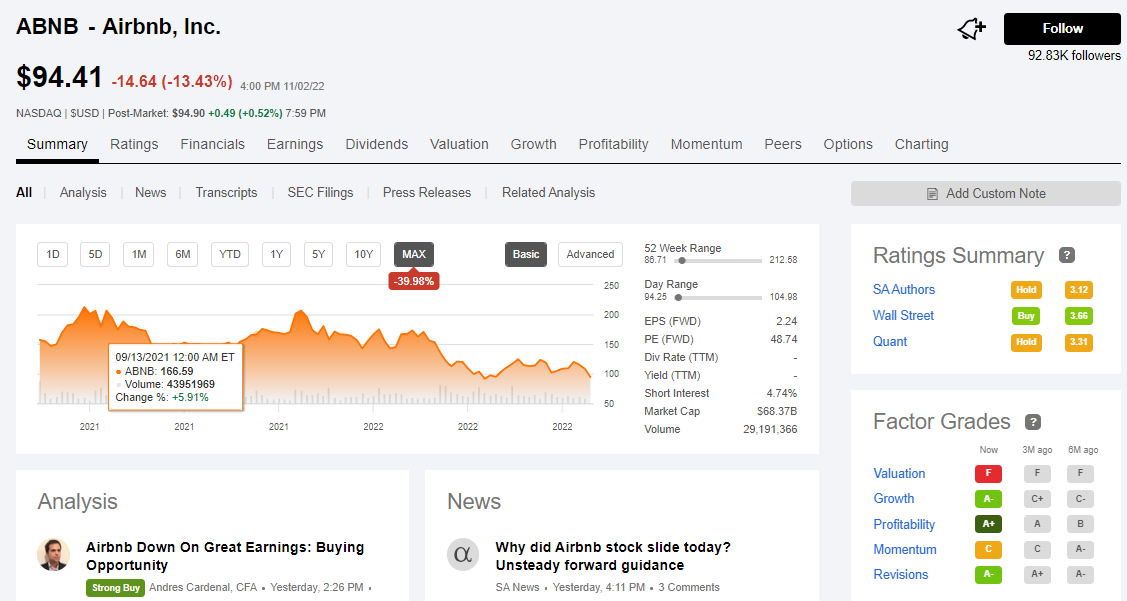Open the Charting tab
Viewport: 1127px width, 601px height.
tap(921, 144)
